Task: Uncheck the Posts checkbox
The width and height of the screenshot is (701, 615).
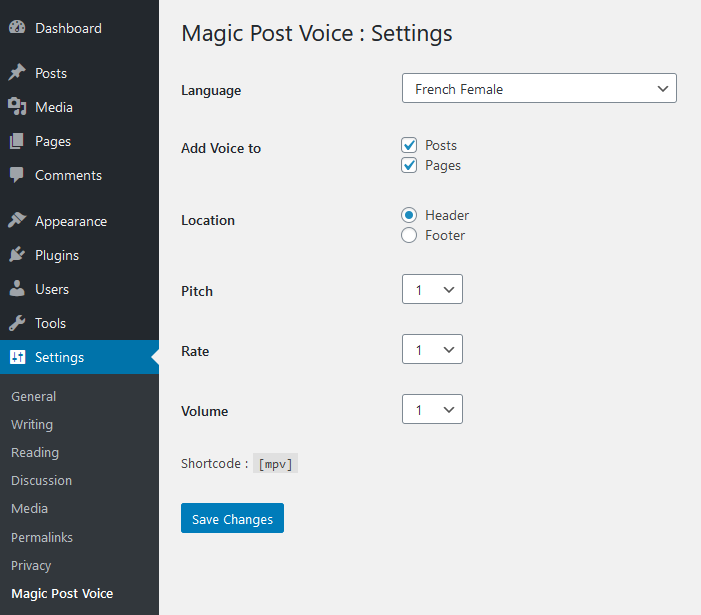Action: click(409, 145)
